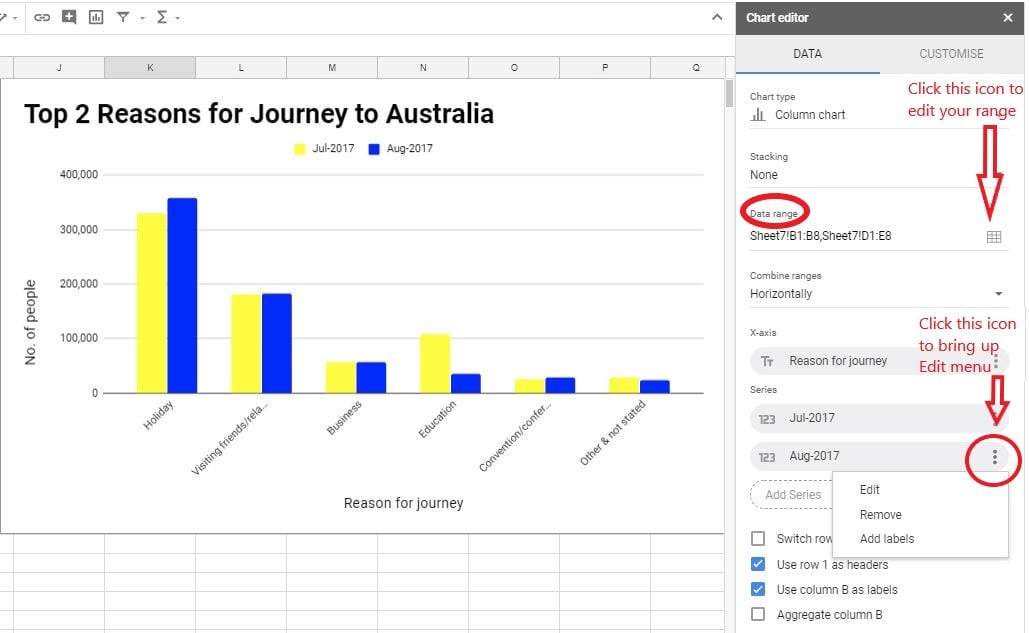Uncheck Use row 1 as headers
This screenshot has height=633, width=1029.
758,564
